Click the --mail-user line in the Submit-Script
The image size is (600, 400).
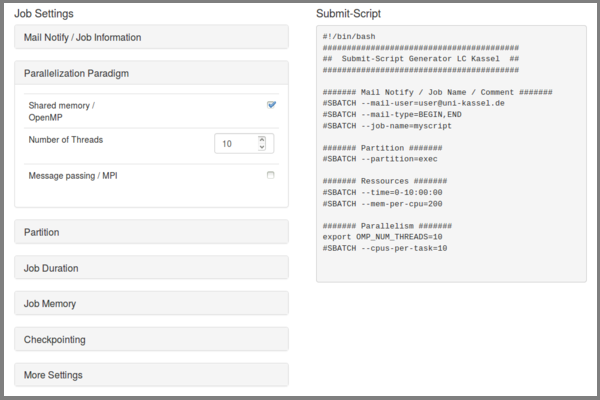tap(413, 103)
